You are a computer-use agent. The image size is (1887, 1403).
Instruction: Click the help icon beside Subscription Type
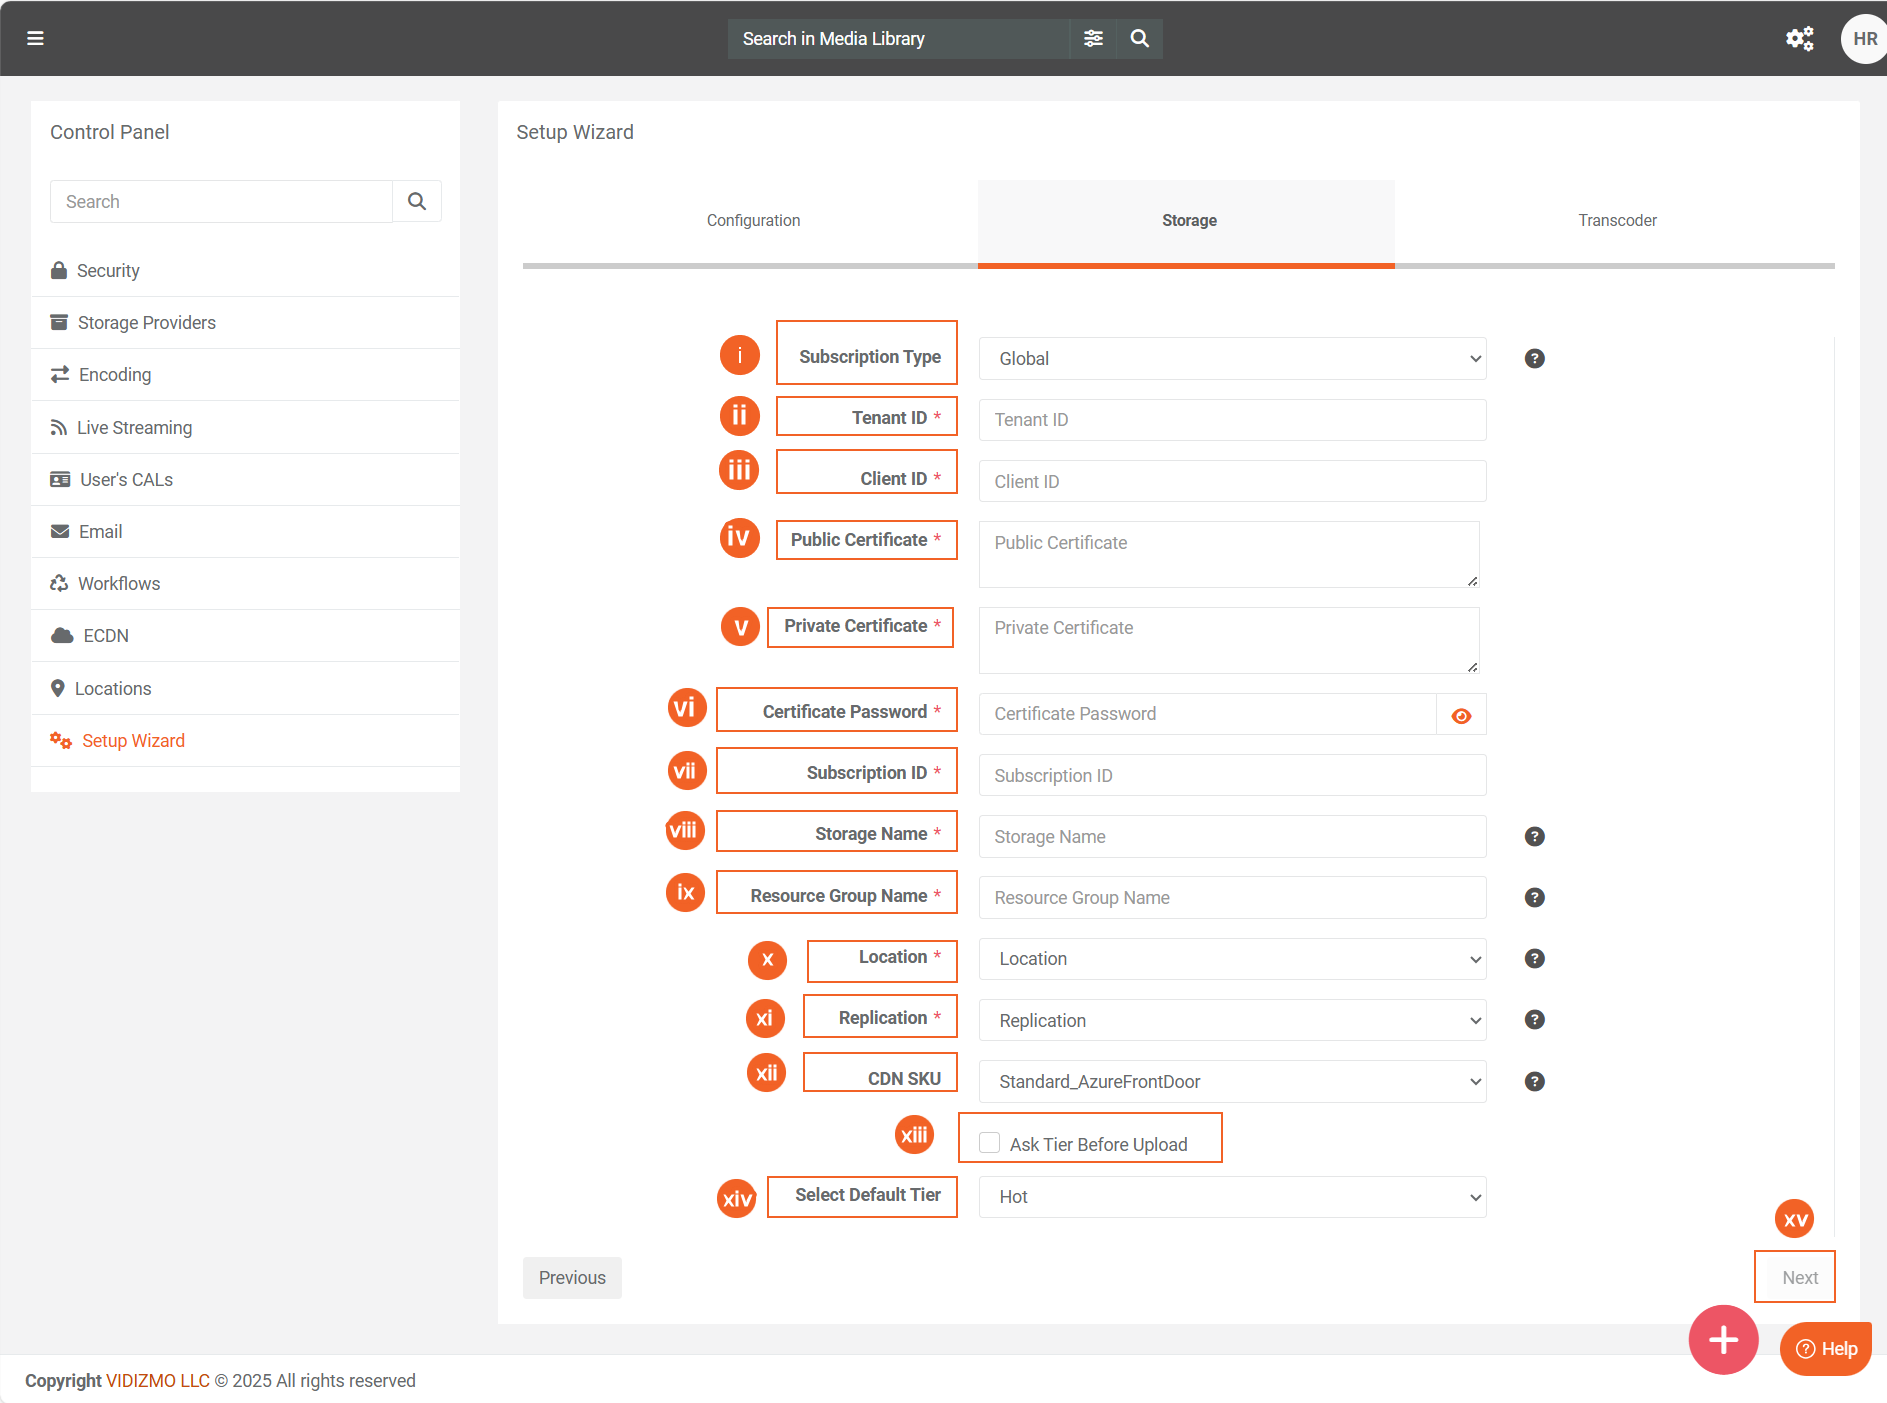1534,358
